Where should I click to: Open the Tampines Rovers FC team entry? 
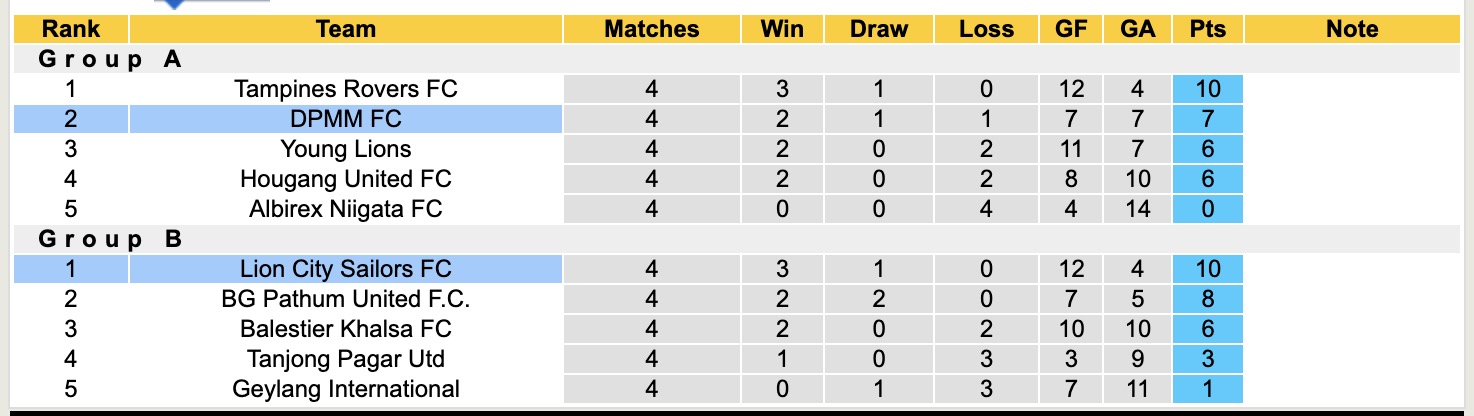point(345,89)
